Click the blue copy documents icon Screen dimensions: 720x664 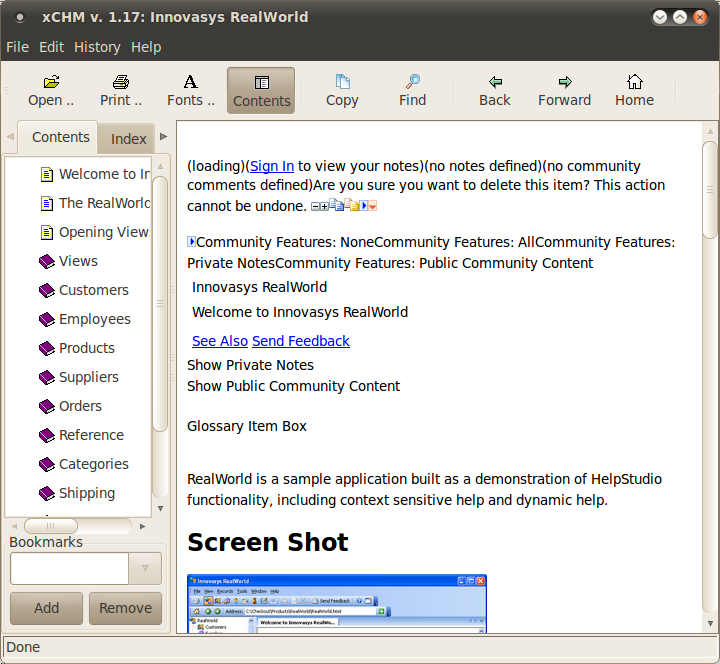tap(336, 205)
